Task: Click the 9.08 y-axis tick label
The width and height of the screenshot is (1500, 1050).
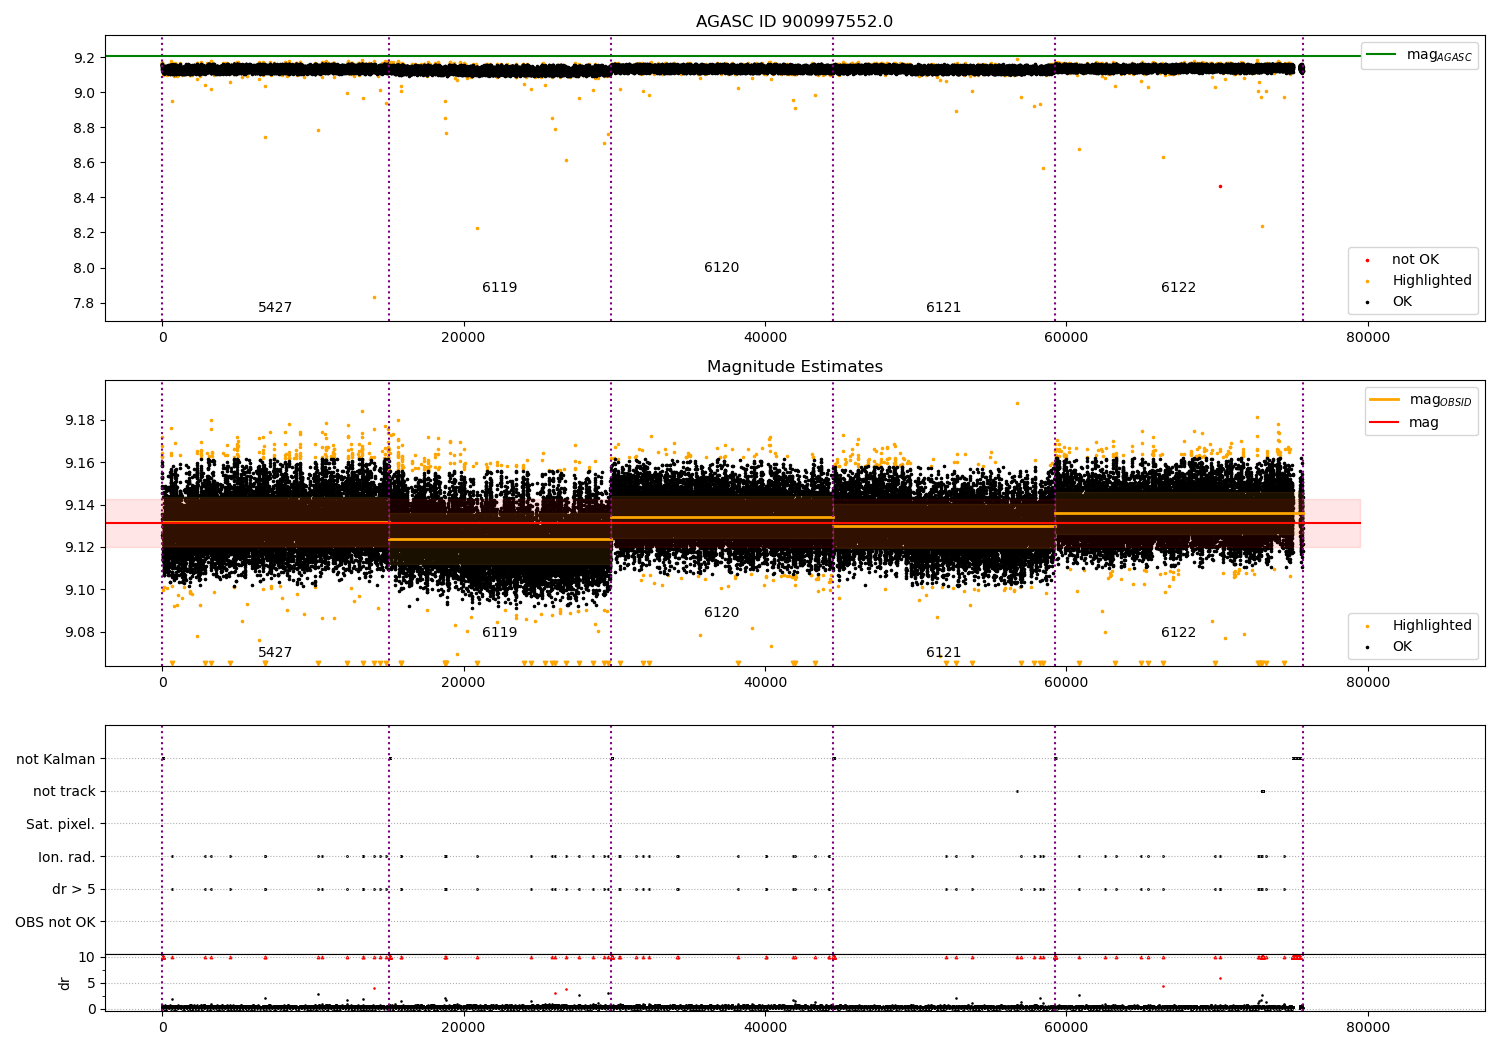Action: (x=81, y=632)
